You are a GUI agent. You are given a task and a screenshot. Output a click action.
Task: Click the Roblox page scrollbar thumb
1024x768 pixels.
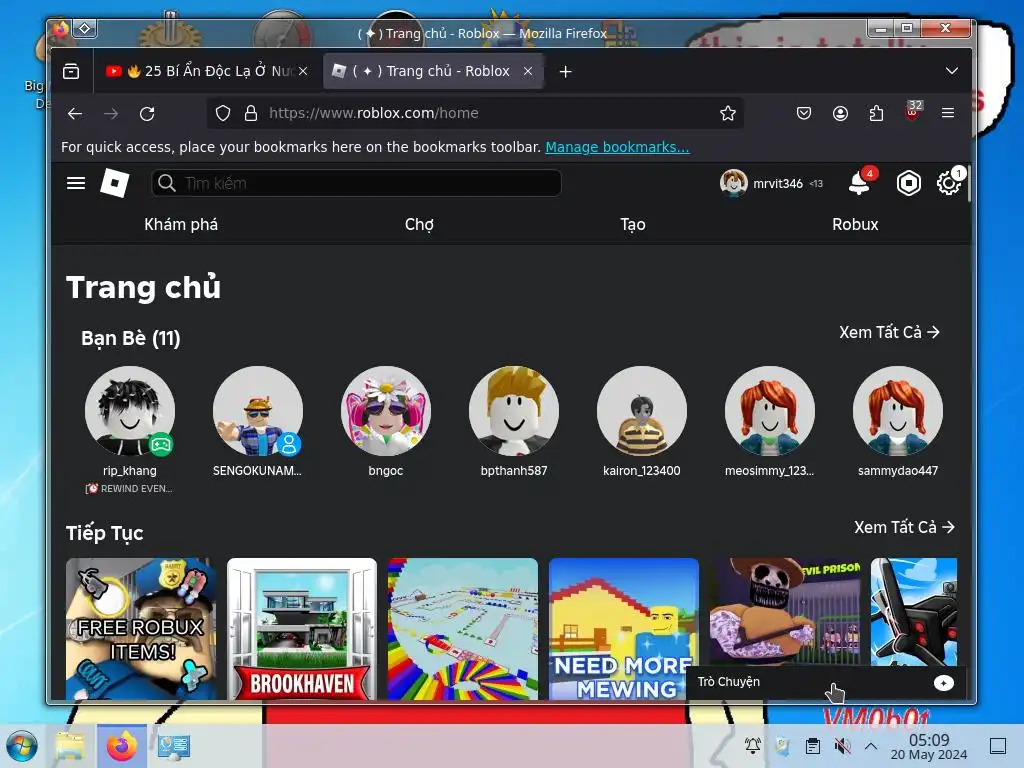click(968, 184)
